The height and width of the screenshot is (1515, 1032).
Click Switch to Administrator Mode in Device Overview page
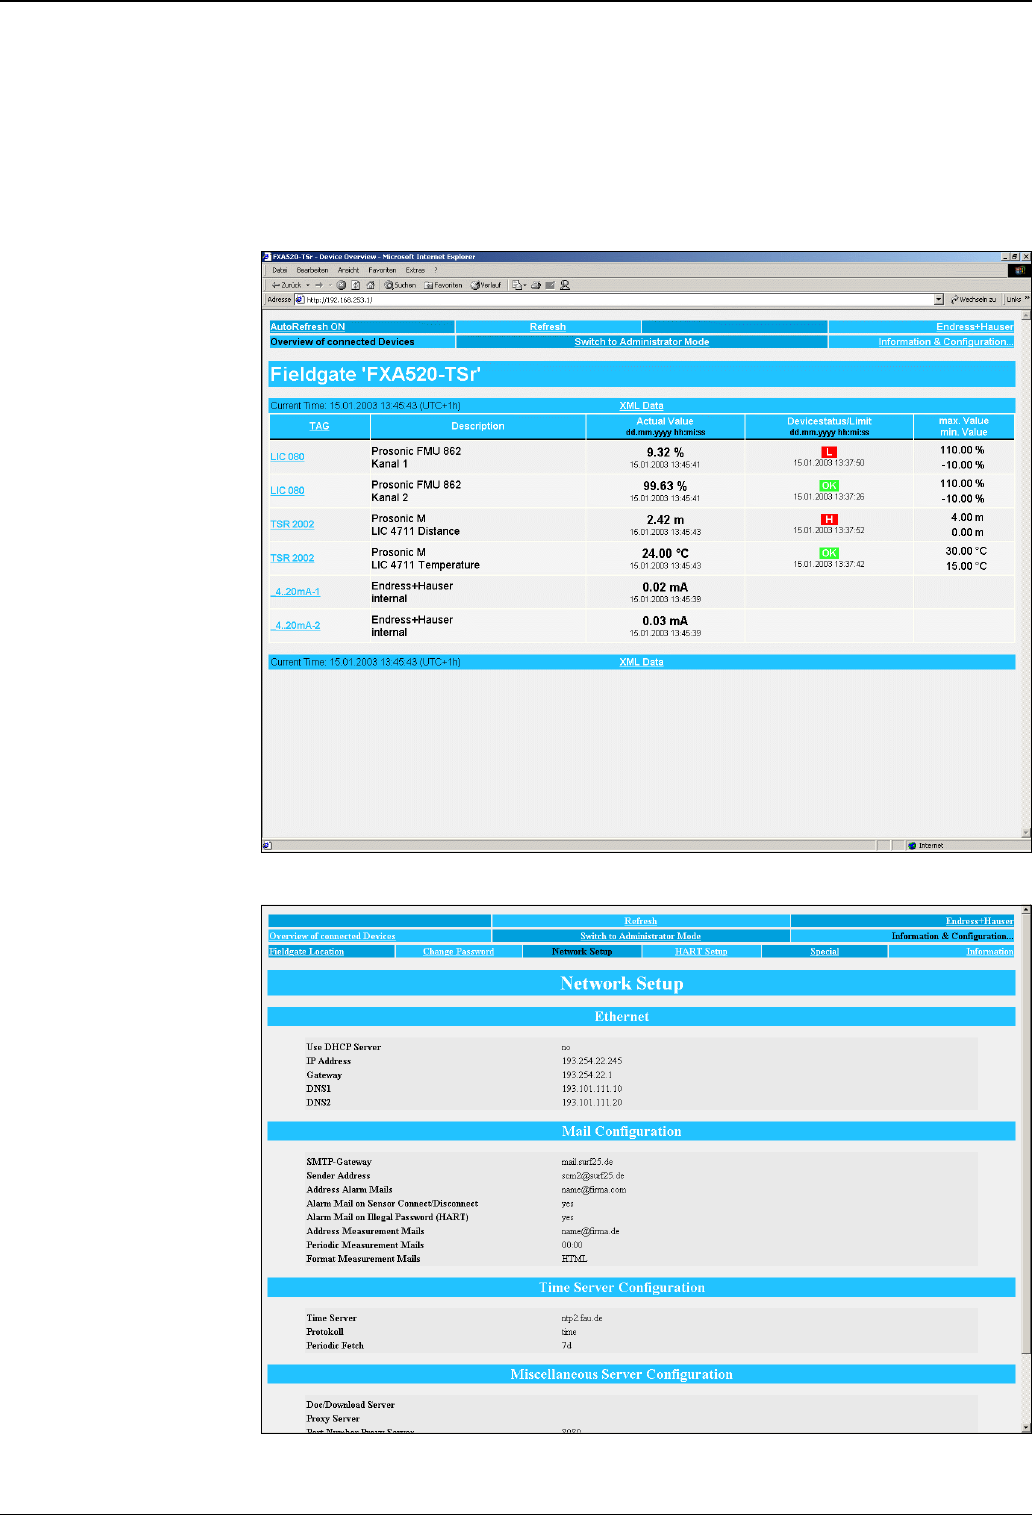click(642, 342)
